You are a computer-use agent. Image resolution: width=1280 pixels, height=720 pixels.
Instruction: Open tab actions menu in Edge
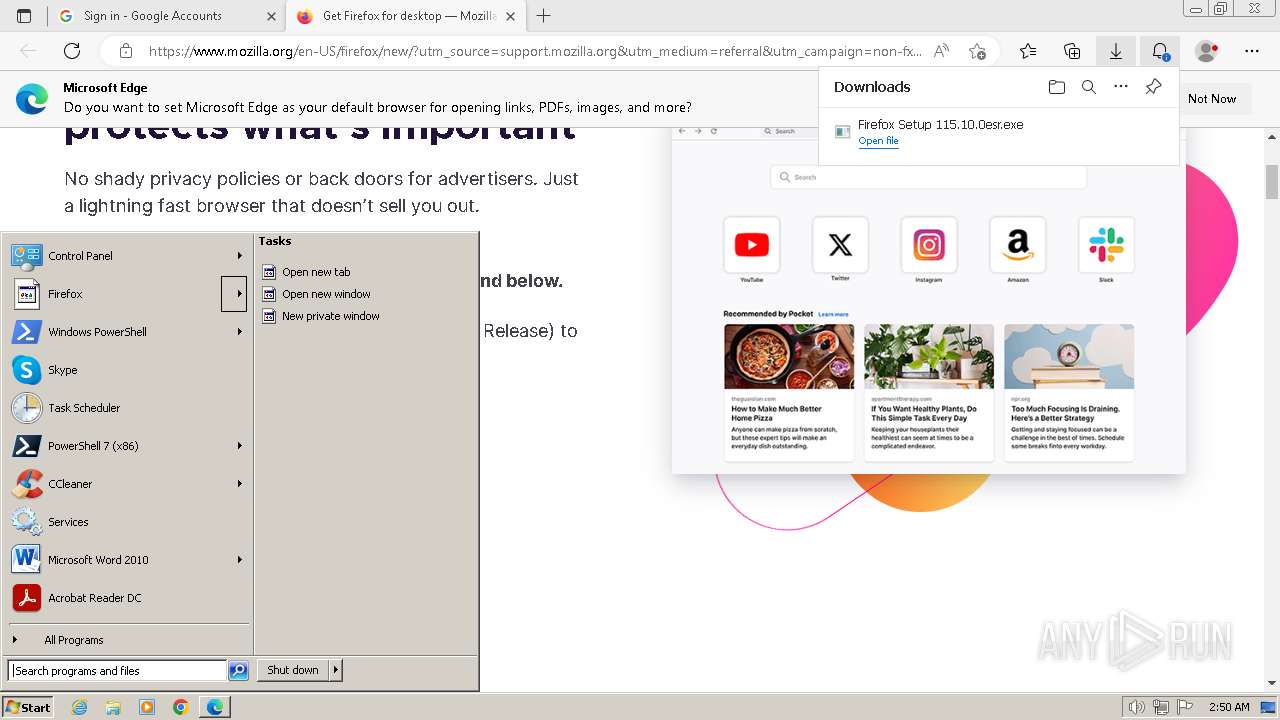pos(24,16)
